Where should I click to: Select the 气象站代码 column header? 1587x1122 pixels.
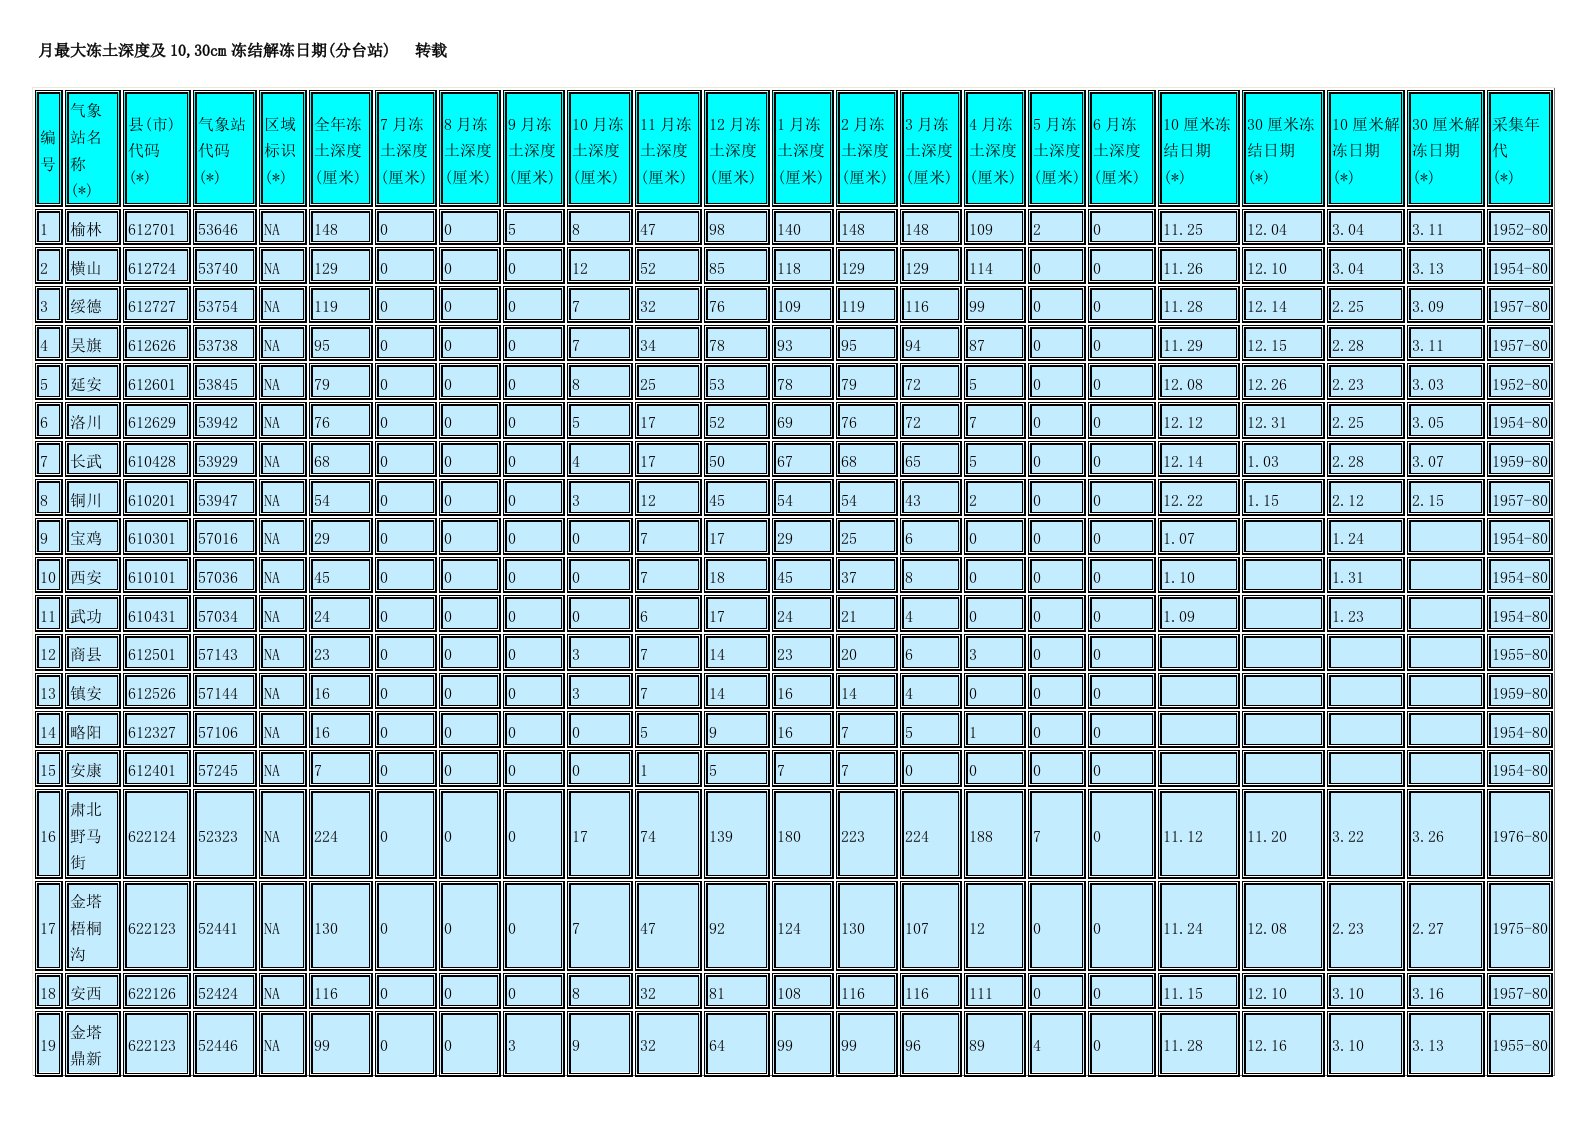[x=224, y=150]
